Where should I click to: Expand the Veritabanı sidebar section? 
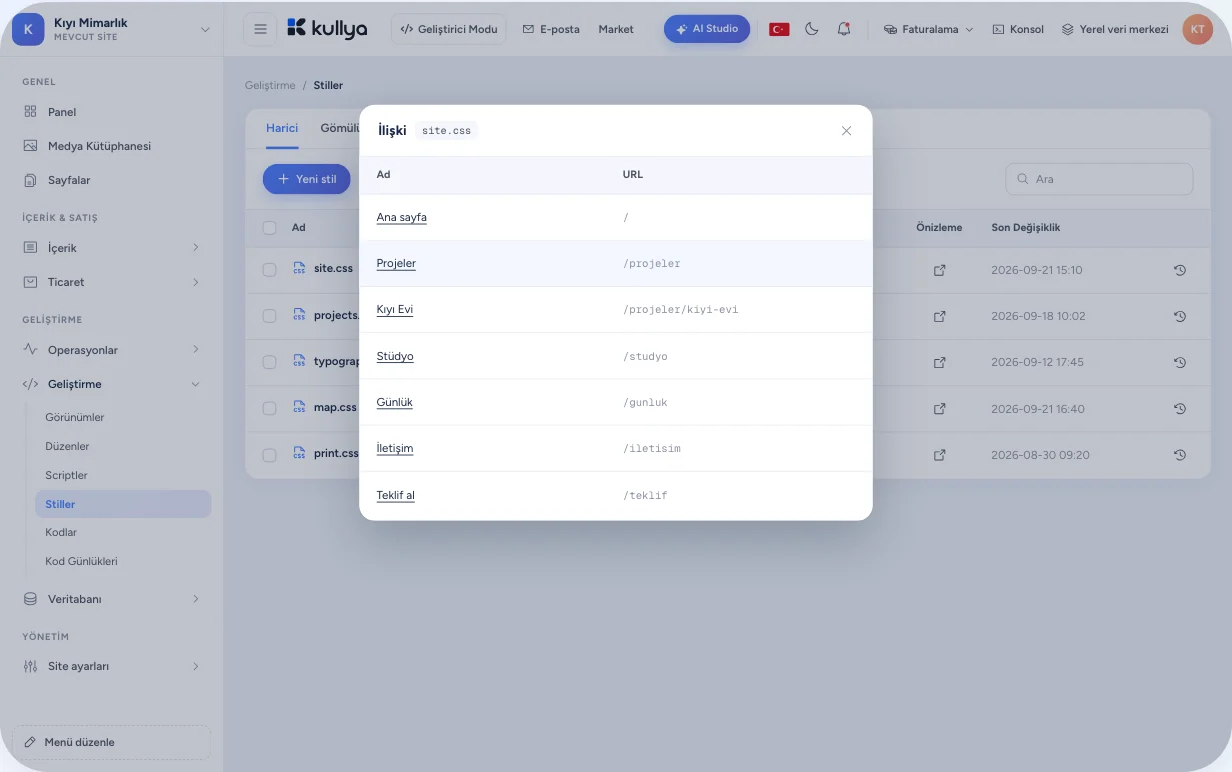(x=112, y=599)
